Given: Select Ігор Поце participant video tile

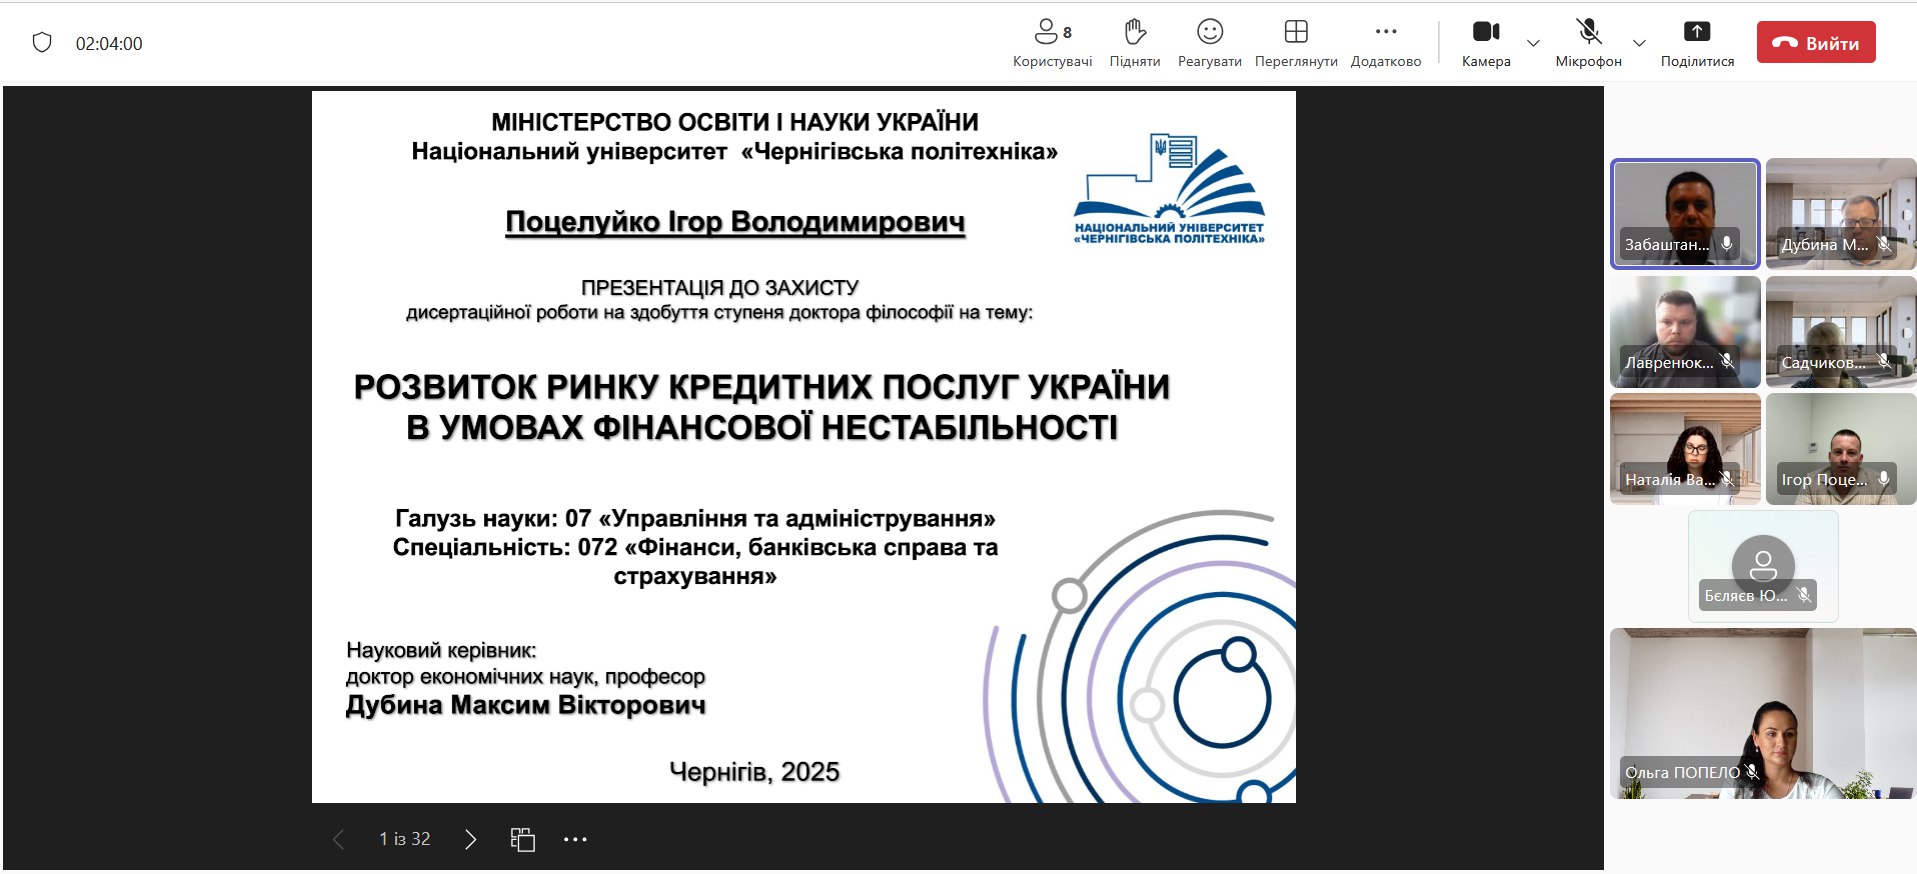Looking at the screenshot, I should tap(1841, 448).
